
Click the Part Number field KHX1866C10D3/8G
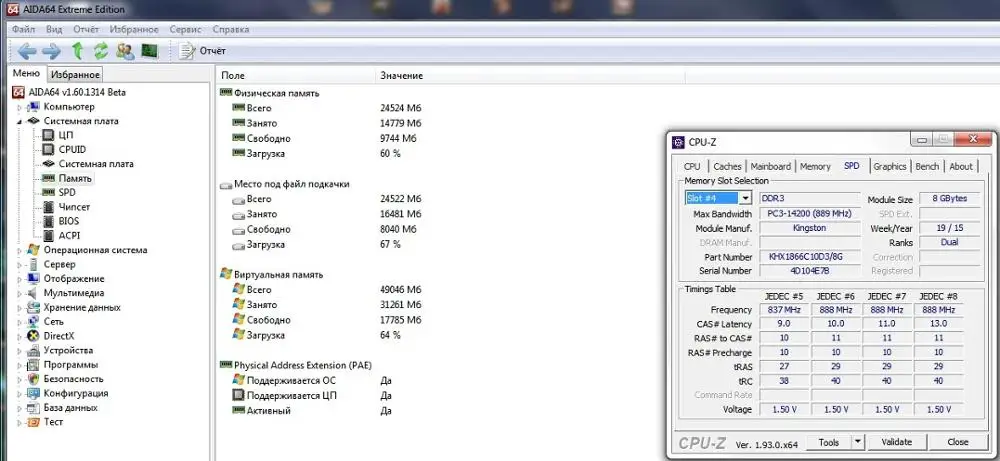[x=809, y=257]
